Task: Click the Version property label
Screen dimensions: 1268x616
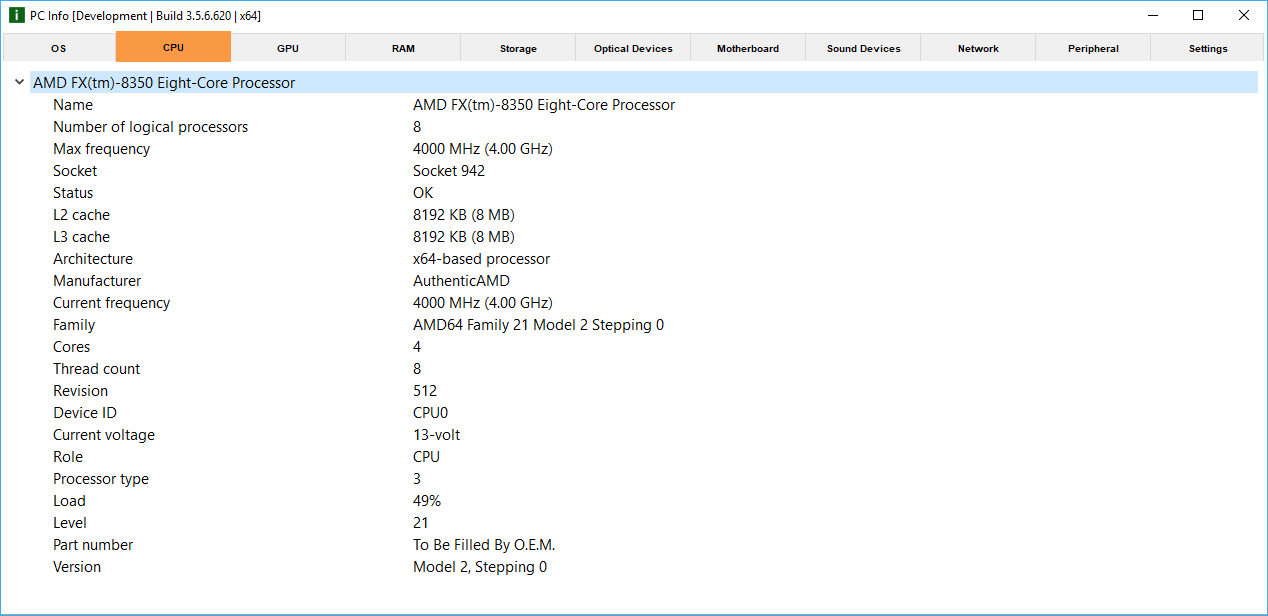Action: click(x=77, y=567)
